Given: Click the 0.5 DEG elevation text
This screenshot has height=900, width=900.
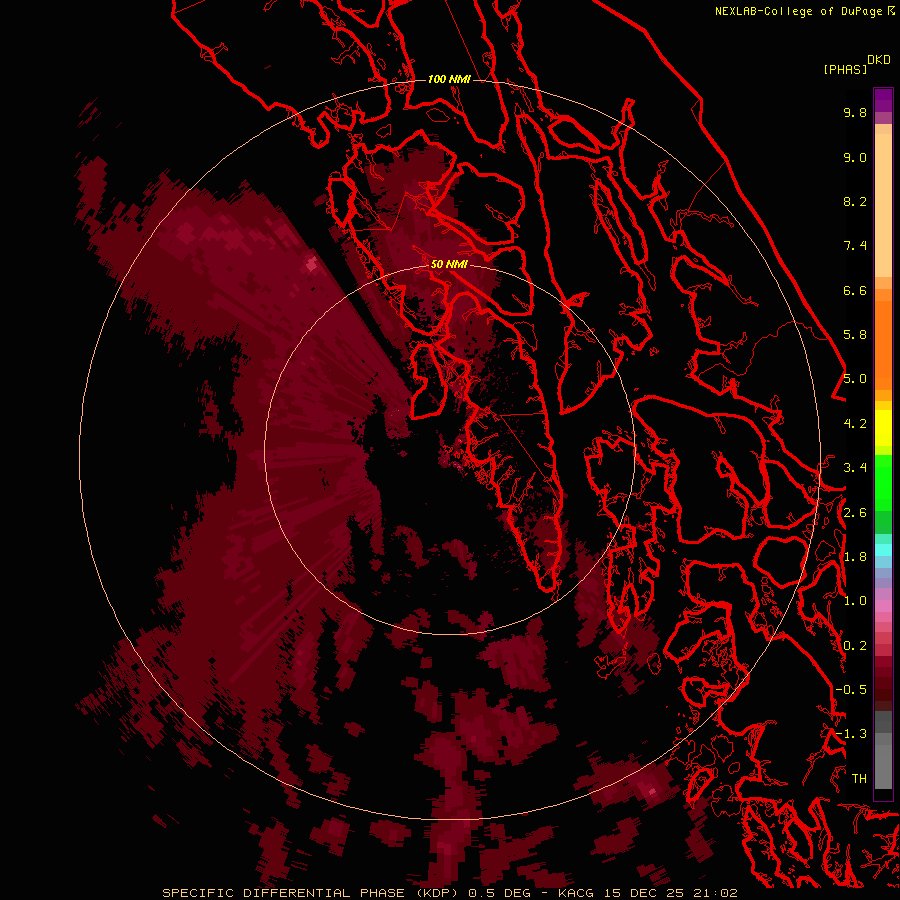Looking at the screenshot, I should pyautogui.click(x=497, y=893).
